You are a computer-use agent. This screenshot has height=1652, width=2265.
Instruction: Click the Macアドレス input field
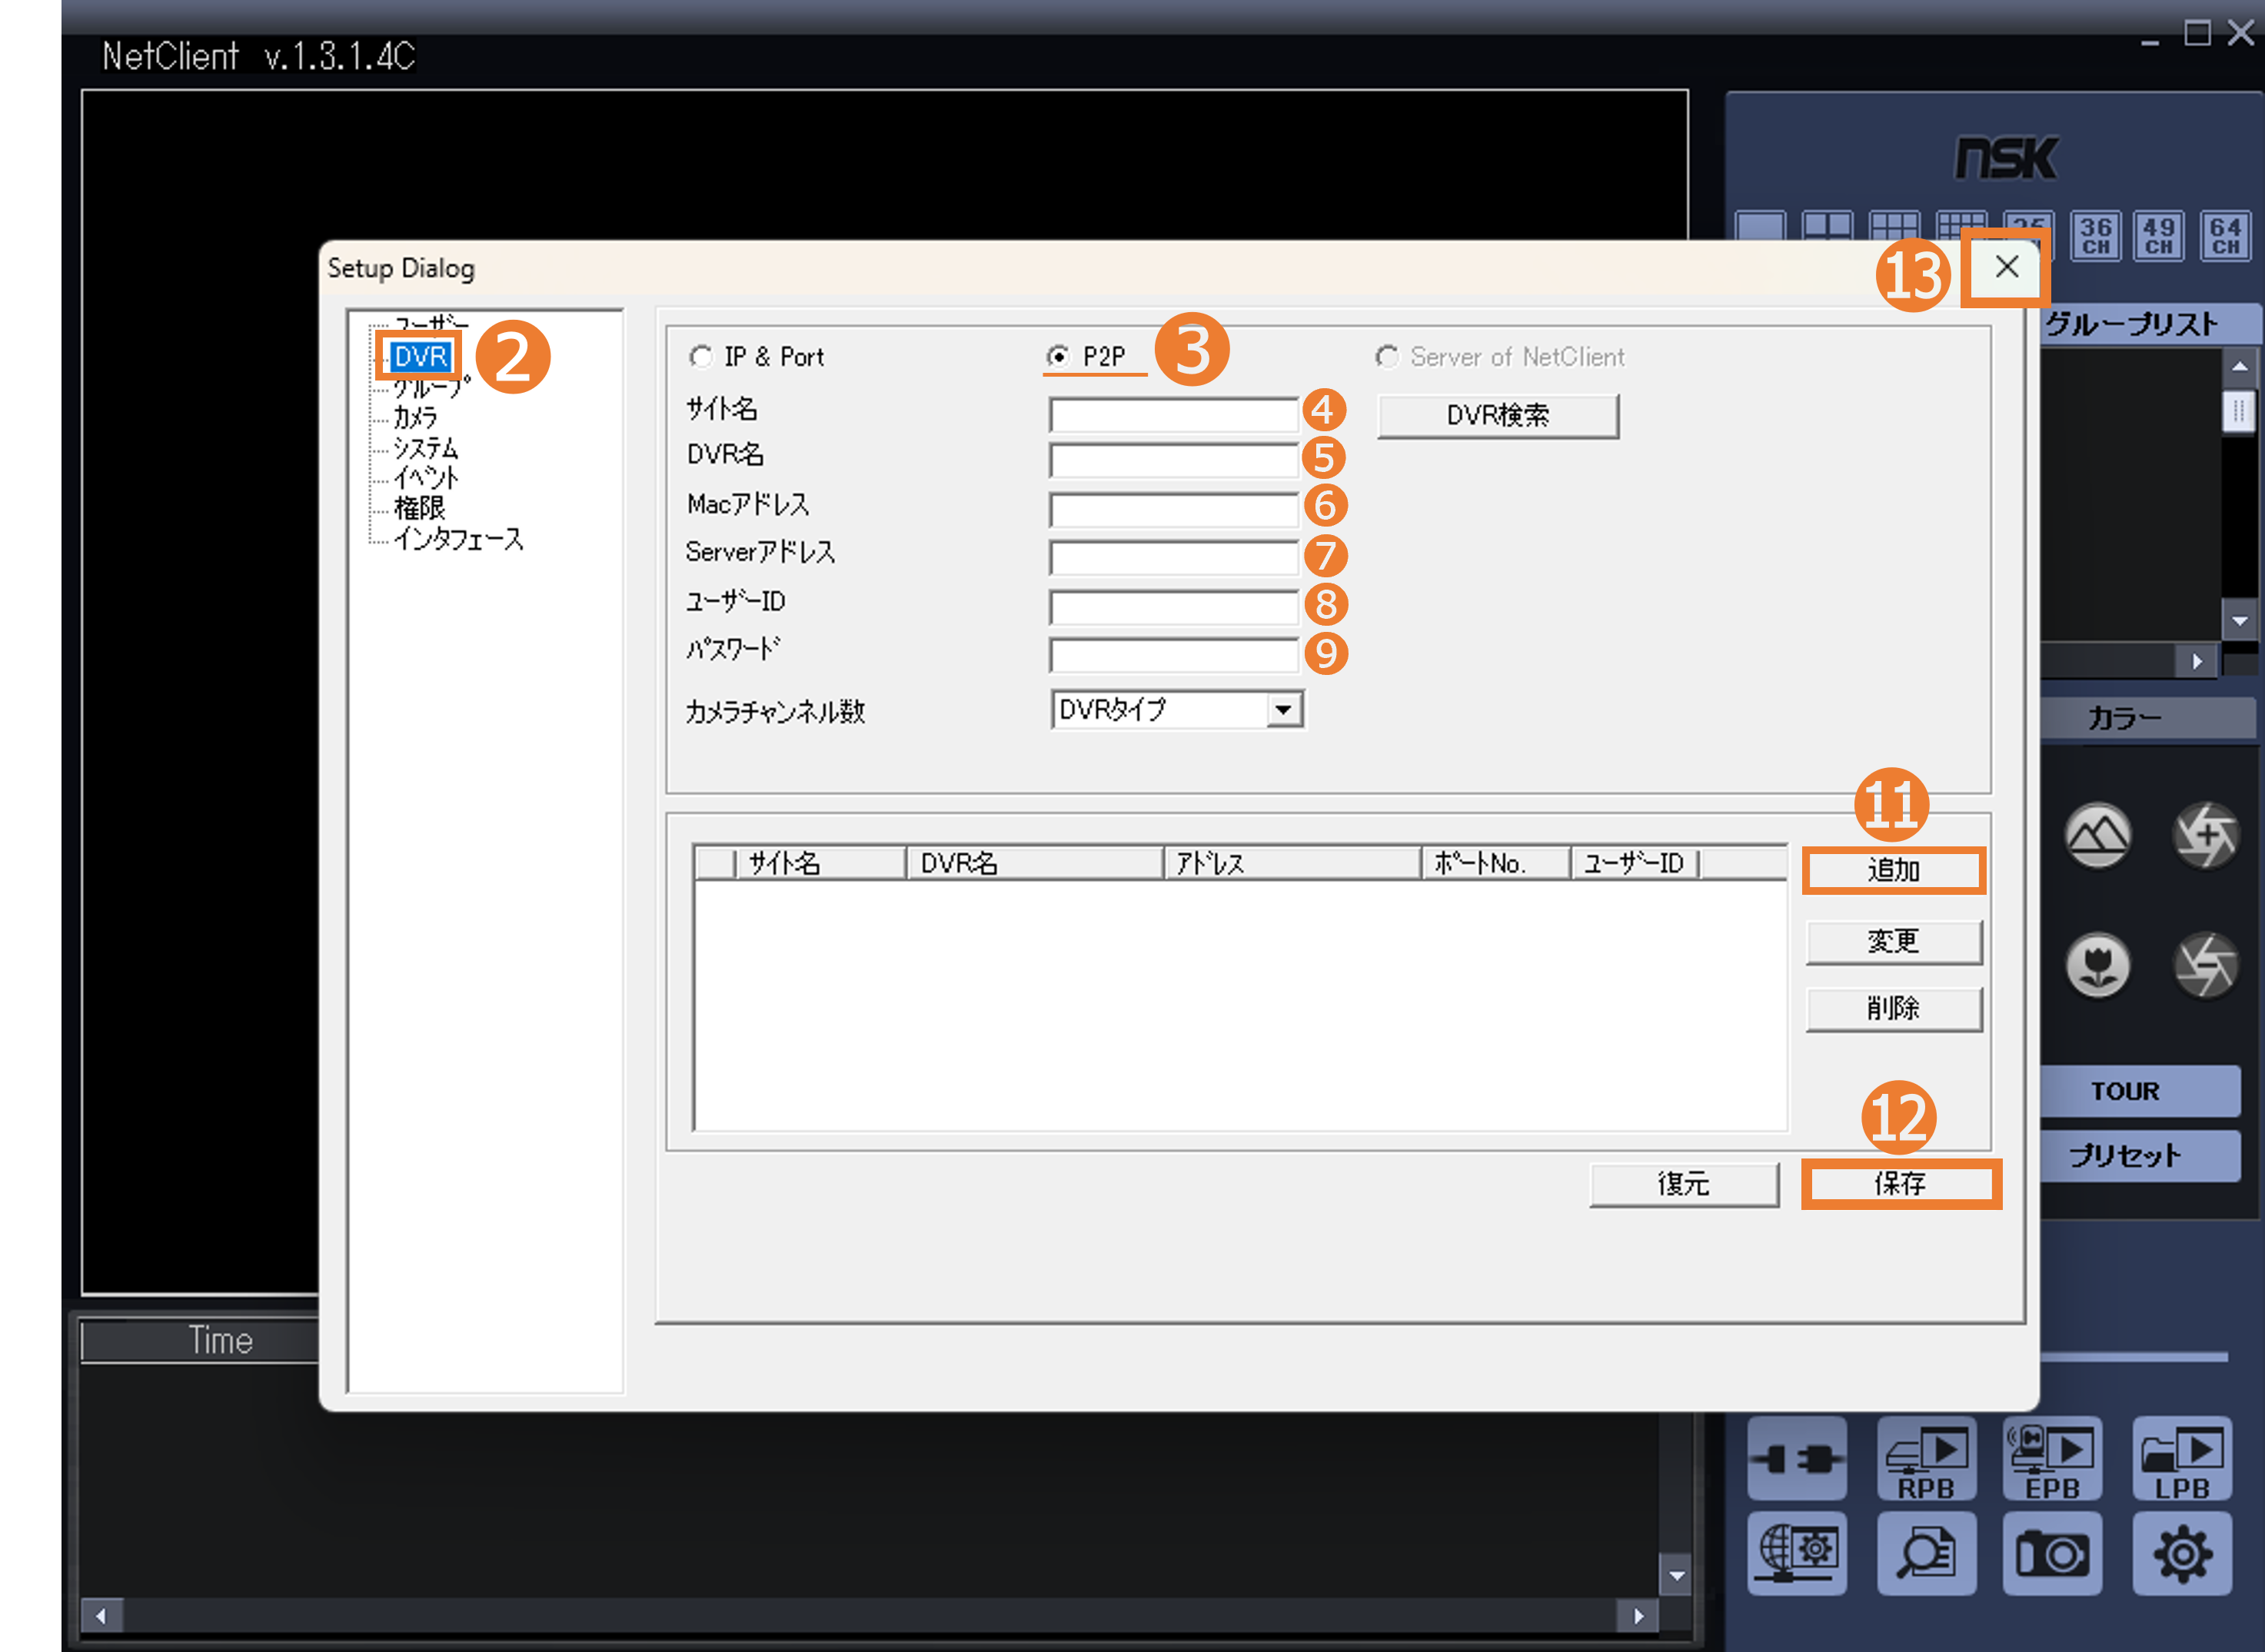point(1173,510)
